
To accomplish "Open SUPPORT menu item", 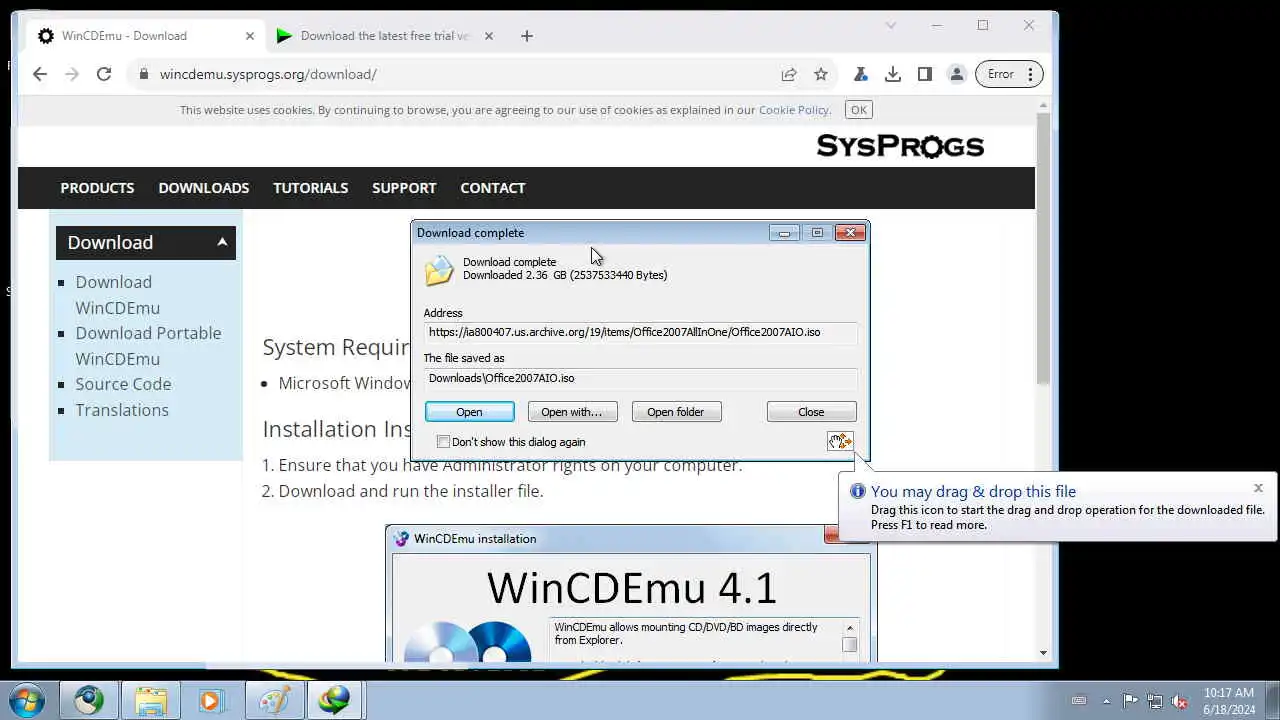I will tap(404, 188).
